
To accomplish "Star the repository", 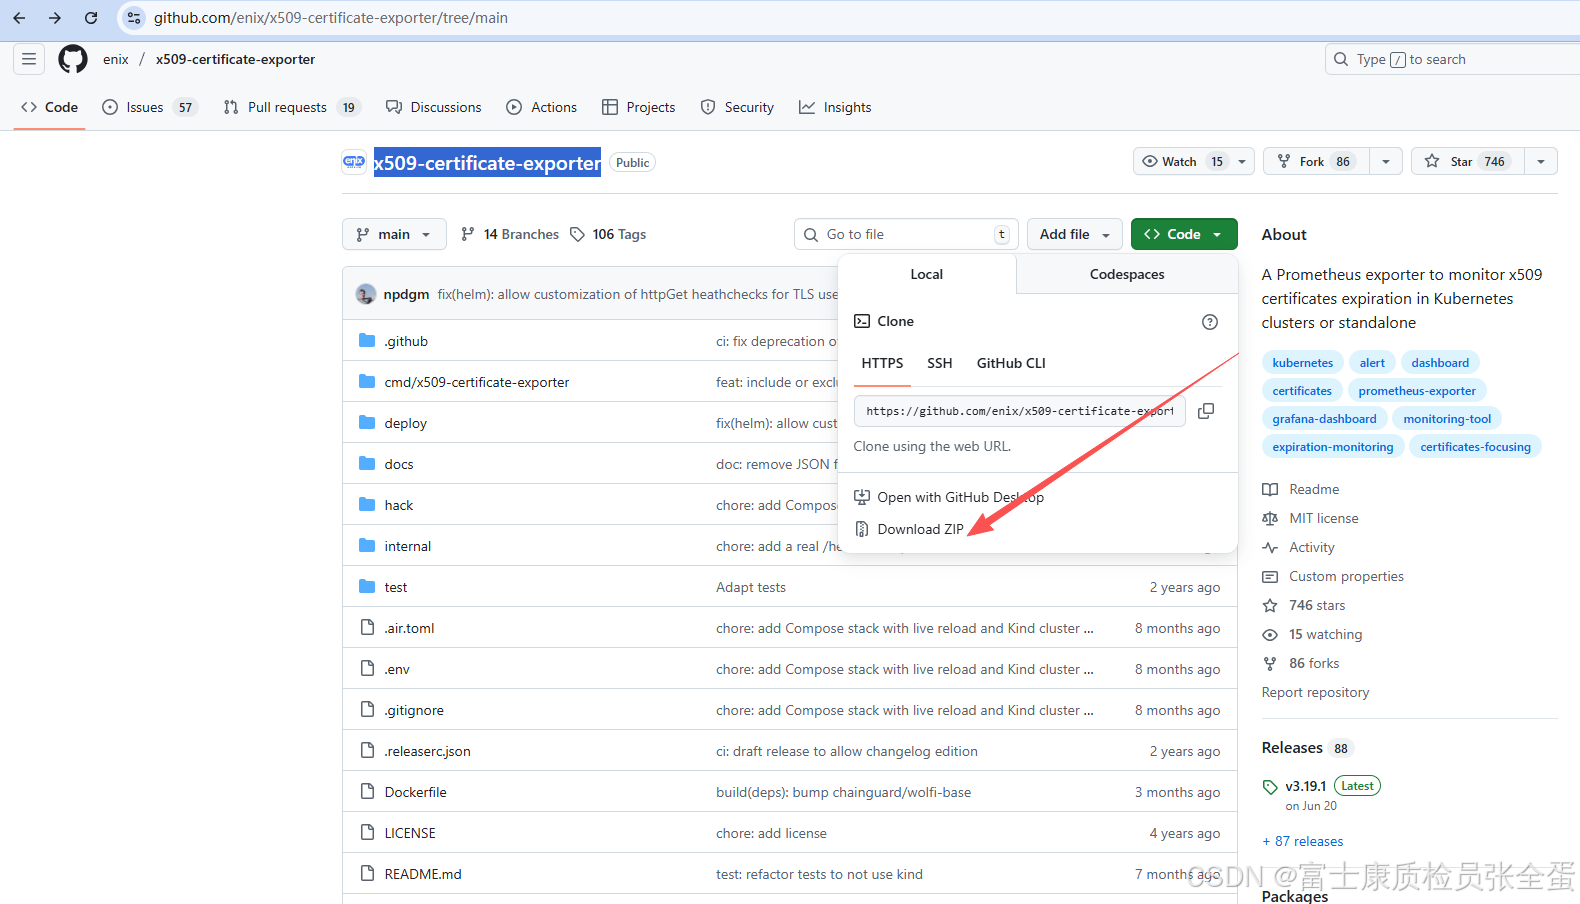I will click(x=1467, y=161).
